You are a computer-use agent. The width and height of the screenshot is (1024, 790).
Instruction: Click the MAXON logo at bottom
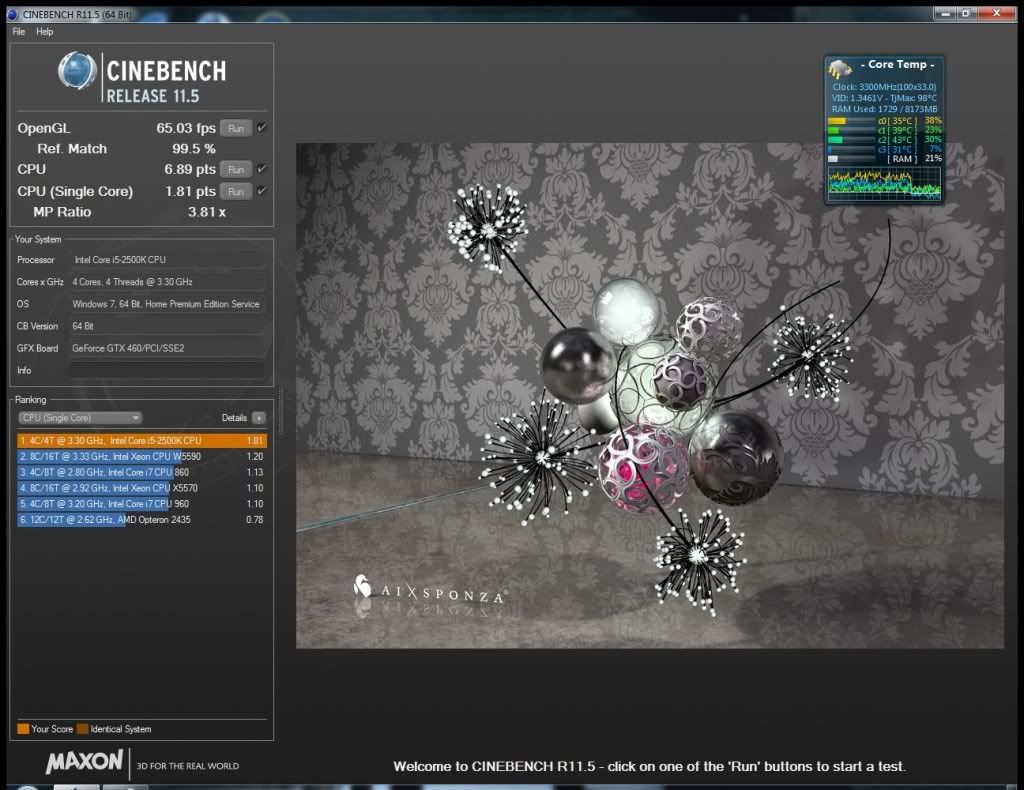84,763
